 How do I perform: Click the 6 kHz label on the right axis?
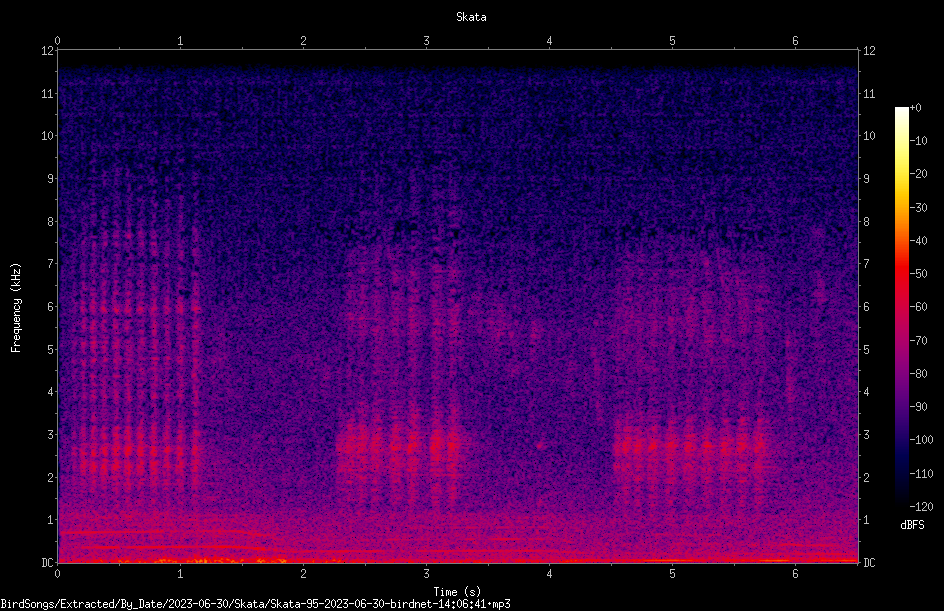pyautogui.click(x=866, y=306)
